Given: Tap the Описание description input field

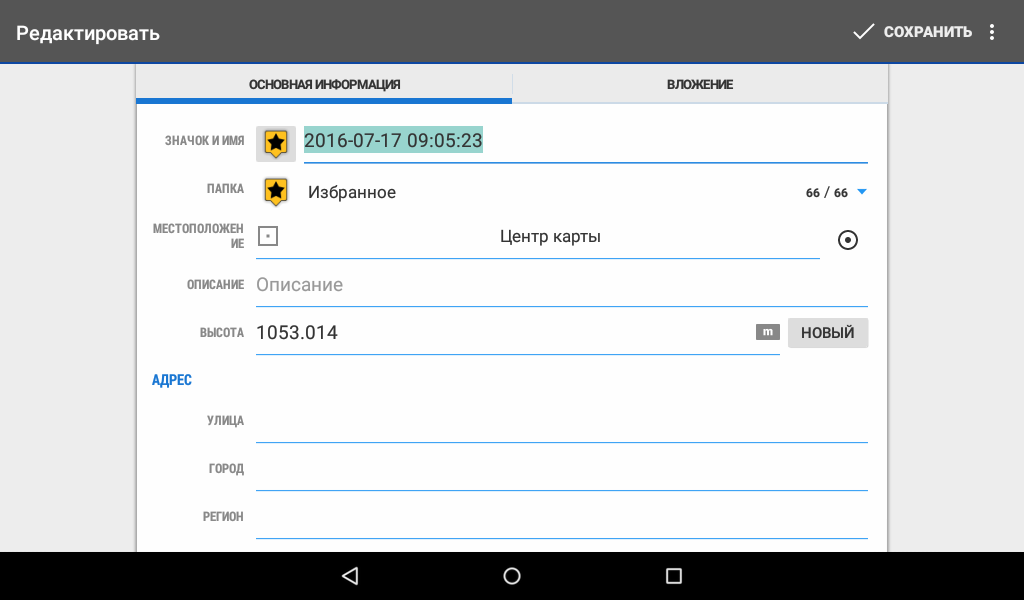Looking at the screenshot, I should (560, 285).
